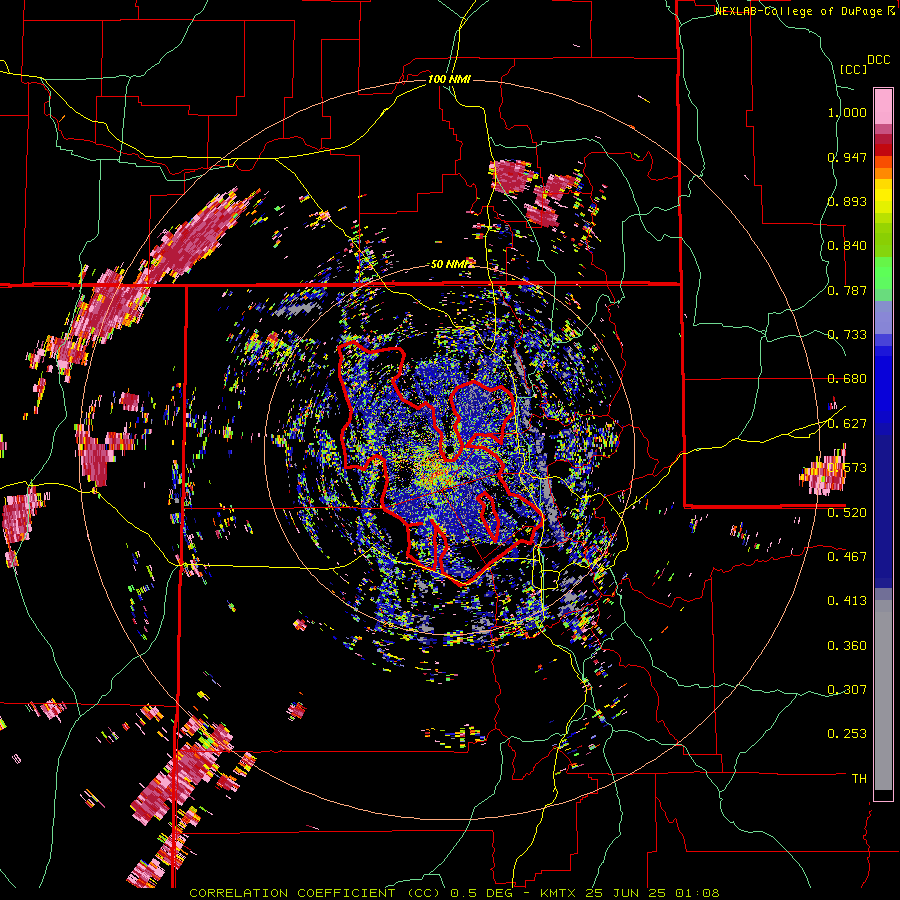Screen dimensions: 900x900
Task: Pick the pink segment atop the color bar
Action: 883,106
